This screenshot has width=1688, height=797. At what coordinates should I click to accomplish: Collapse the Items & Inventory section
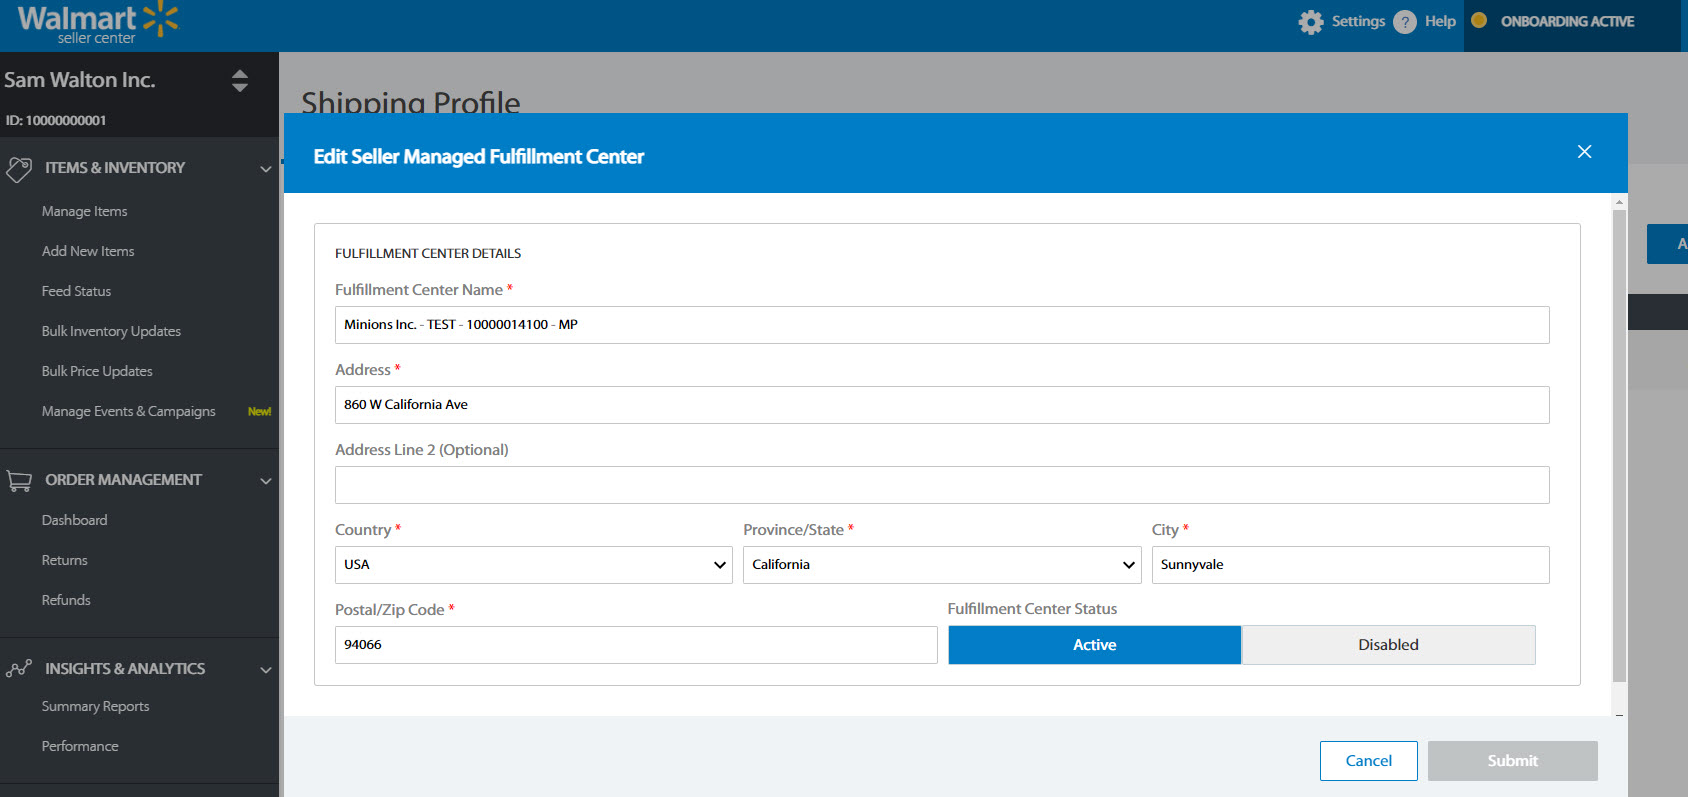point(266,169)
